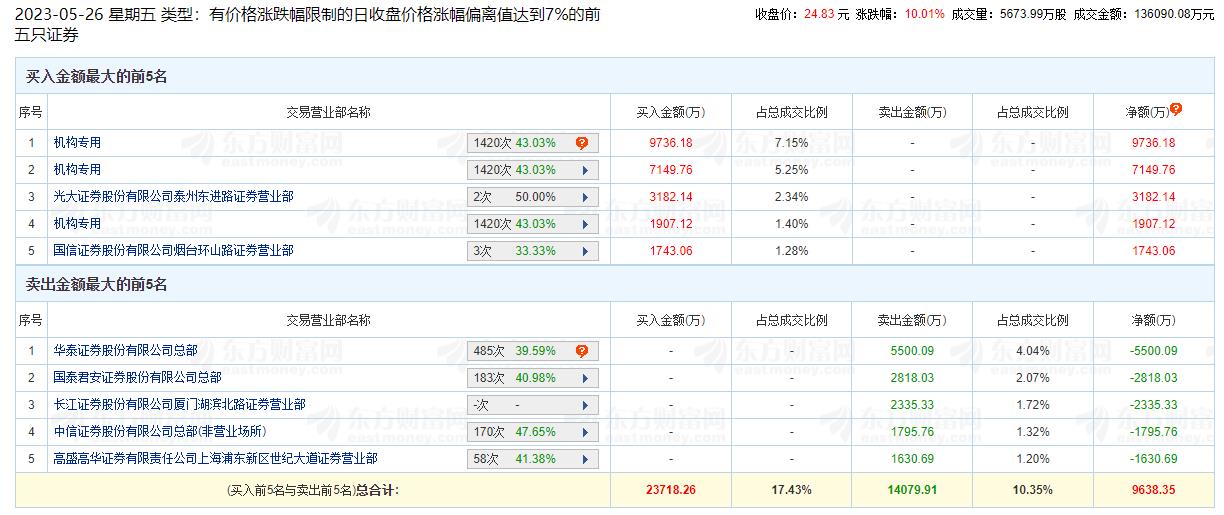Viewport: 1224px width, 515px height.
Task: Expand the 中信证券总部(非营业场所) row details
Action: 585,432
